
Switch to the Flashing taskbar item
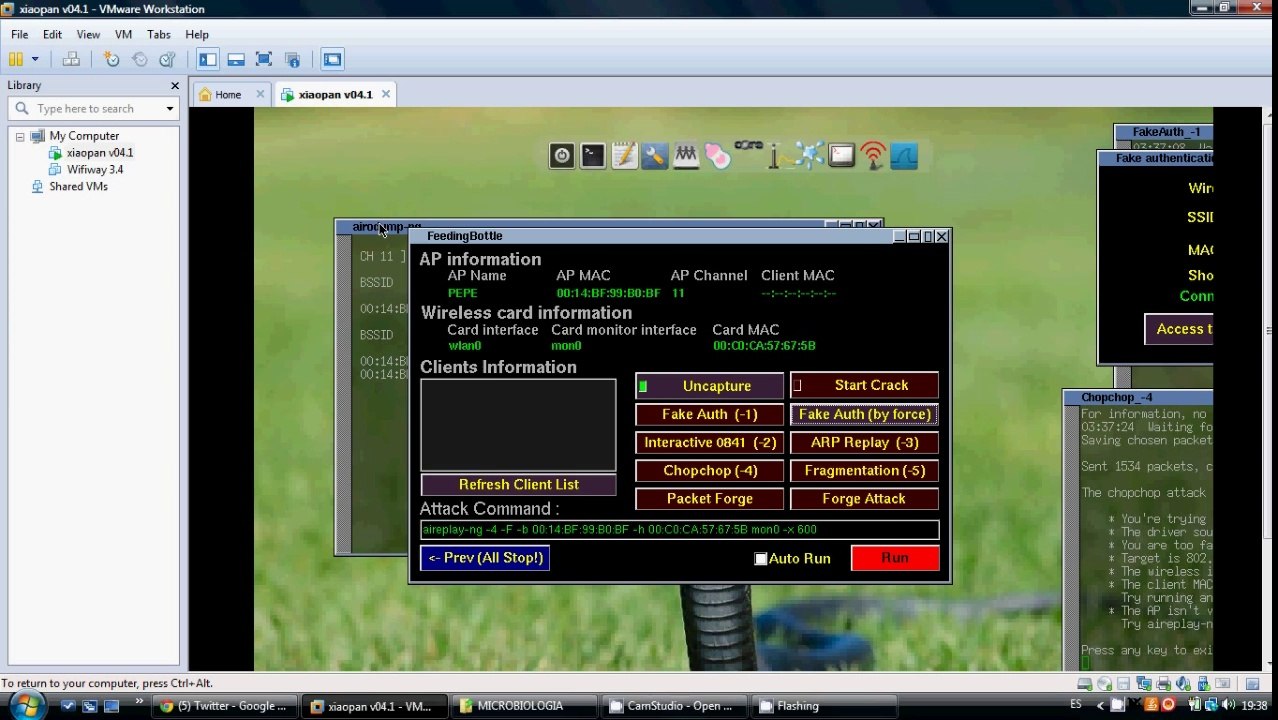822,706
